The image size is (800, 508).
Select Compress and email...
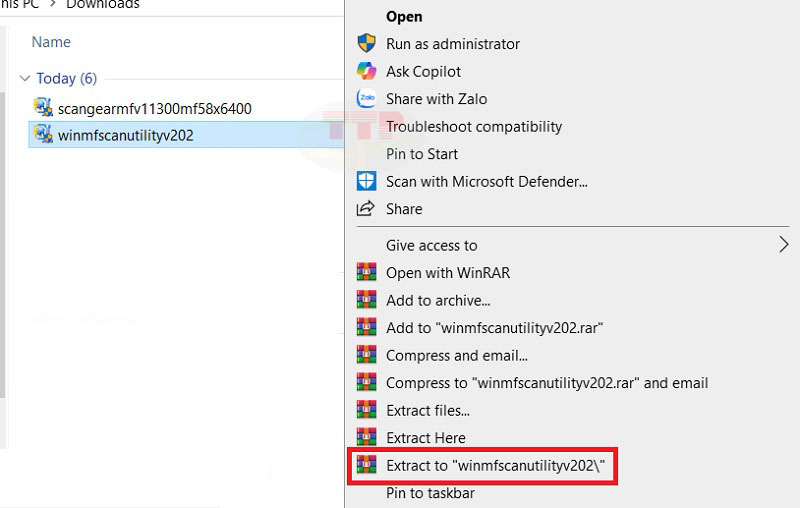coord(456,355)
